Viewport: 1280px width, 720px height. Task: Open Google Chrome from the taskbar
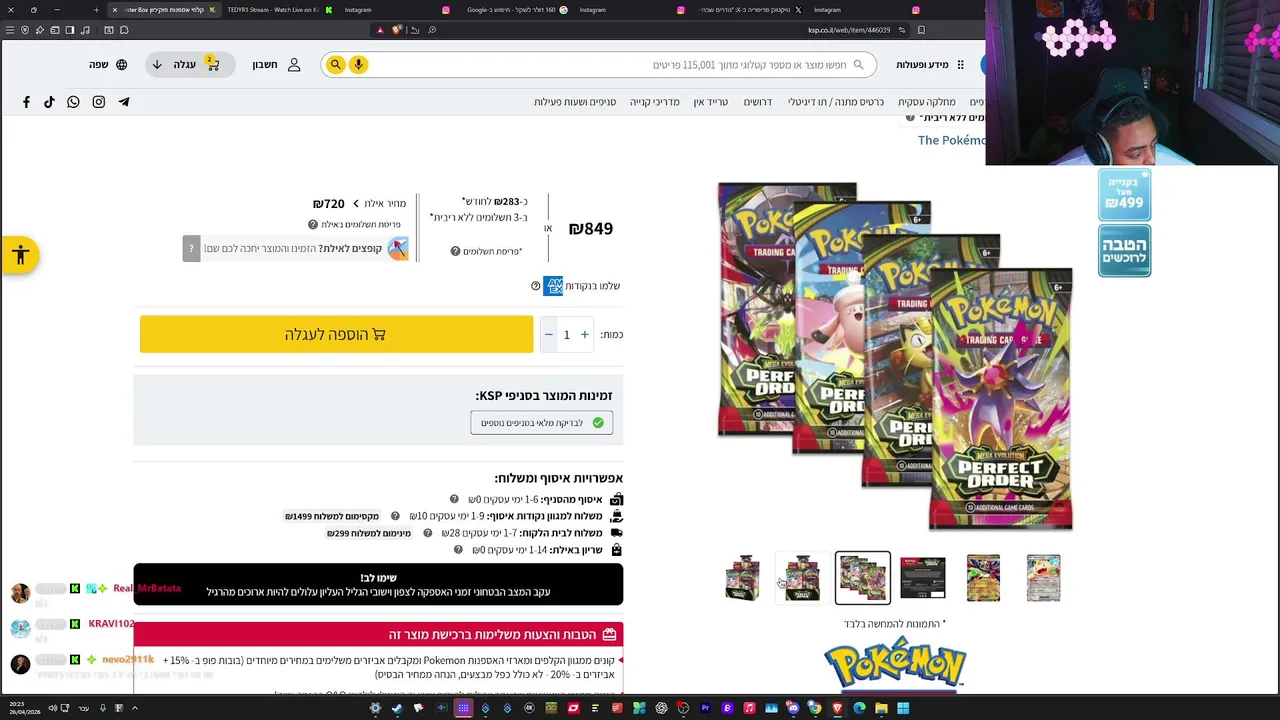[x=815, y=708]
